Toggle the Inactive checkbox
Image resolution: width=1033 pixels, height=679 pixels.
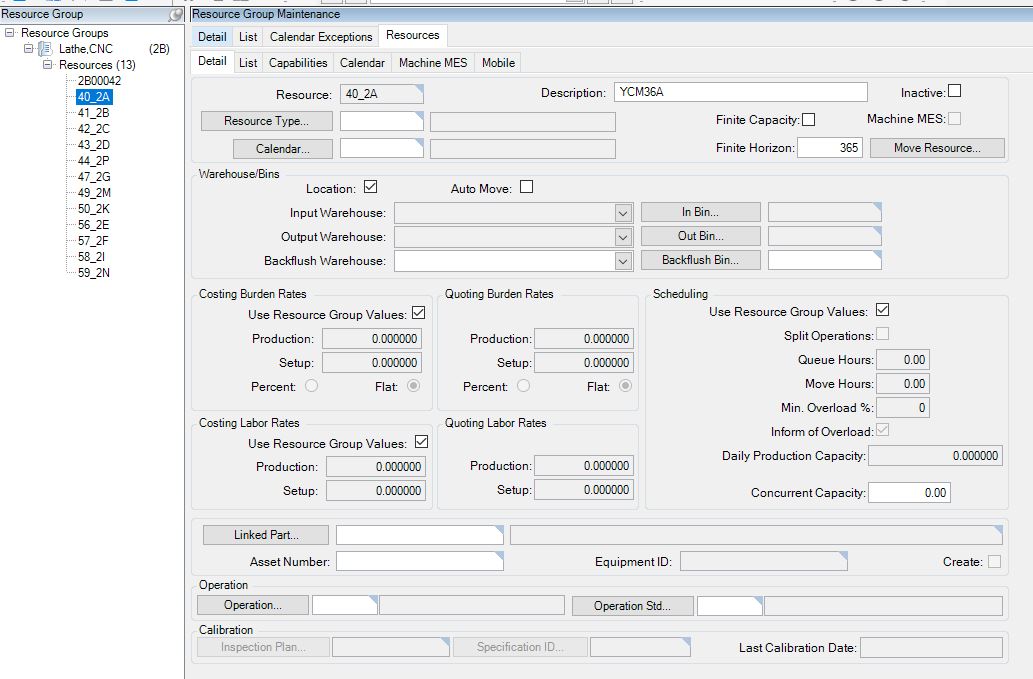[x=954, y=91]
